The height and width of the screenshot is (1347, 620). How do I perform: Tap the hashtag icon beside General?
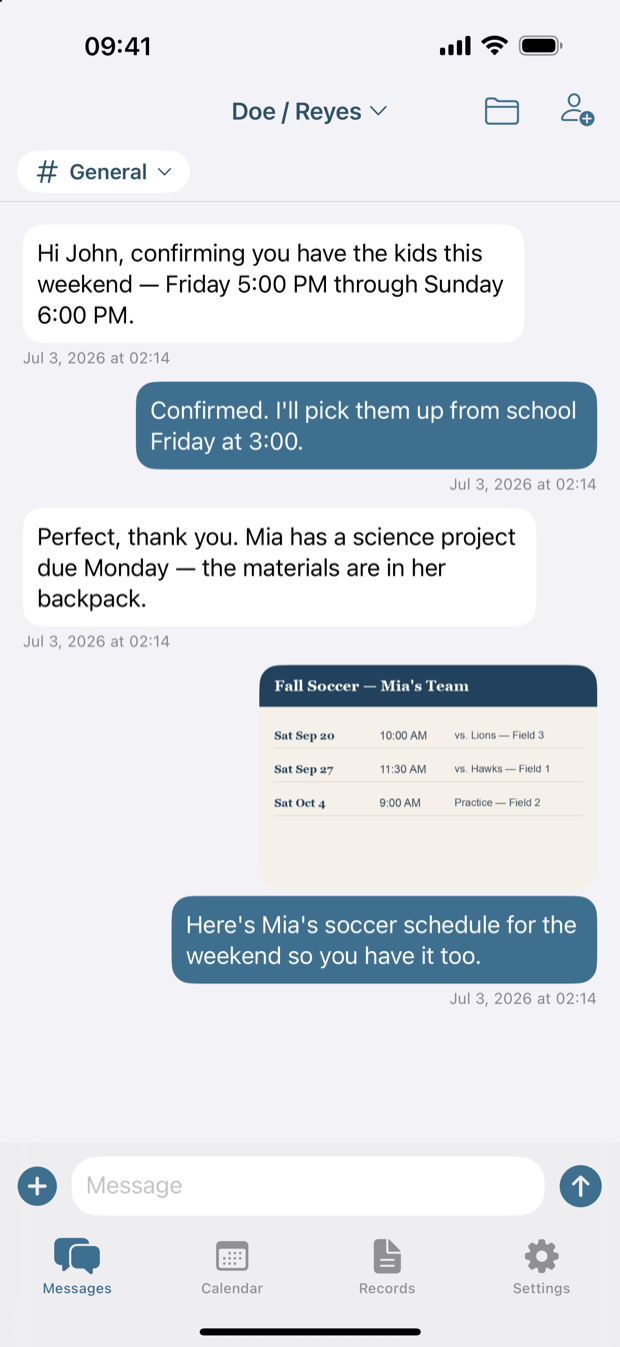47,172
